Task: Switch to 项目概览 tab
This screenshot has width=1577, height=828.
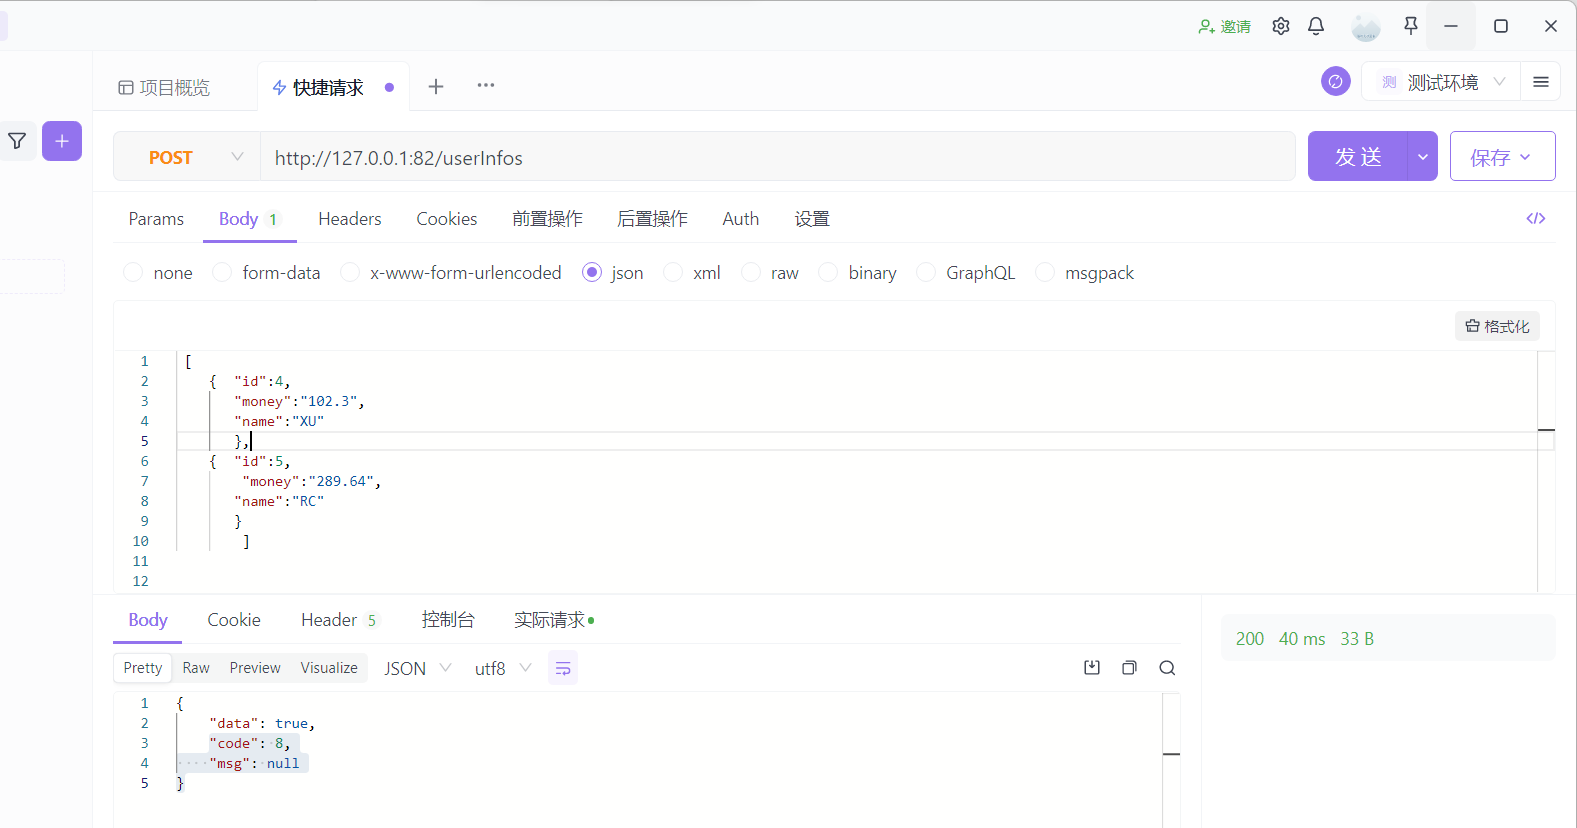Action: (x=164, y=88)
